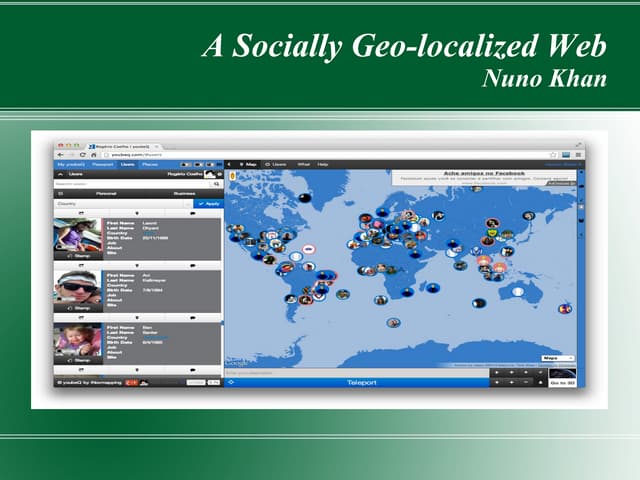
Task: Open the Passport tab
Action: pos(103,164)
